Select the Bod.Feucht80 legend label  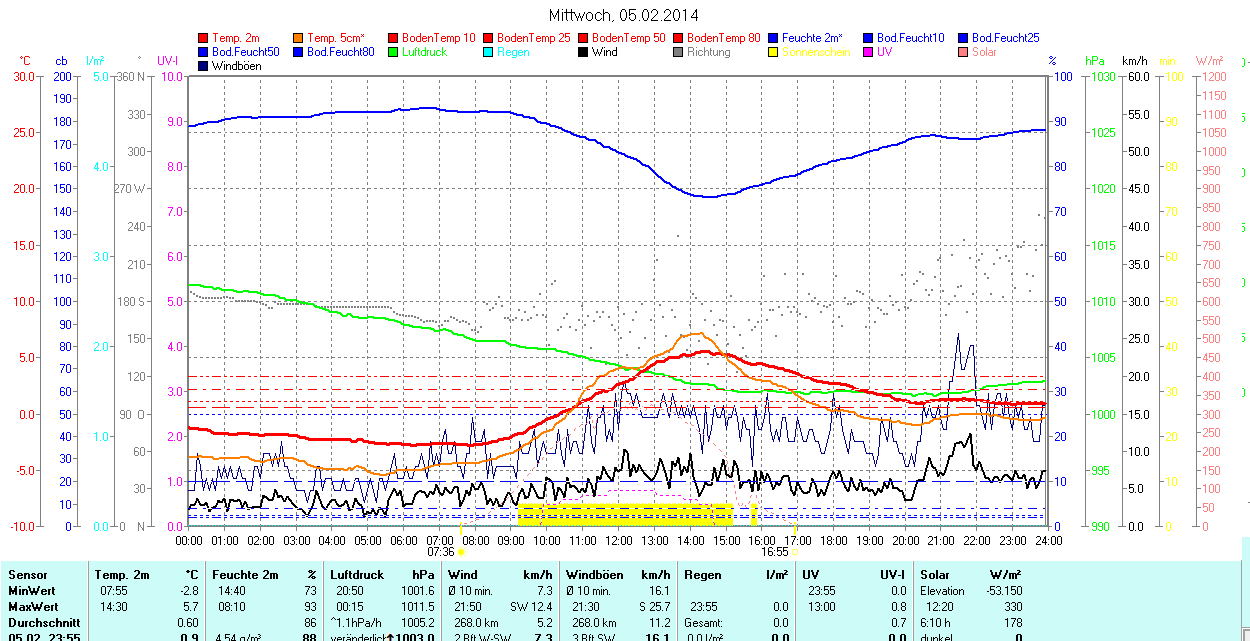pyautogui.click(x=340, y=52)
